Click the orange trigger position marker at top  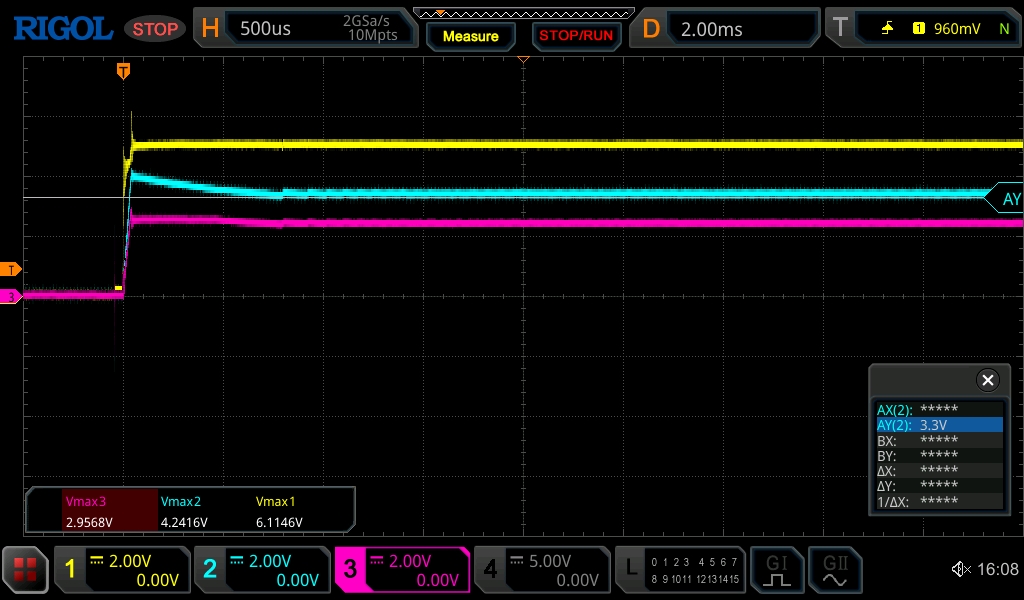click(123, 71)
